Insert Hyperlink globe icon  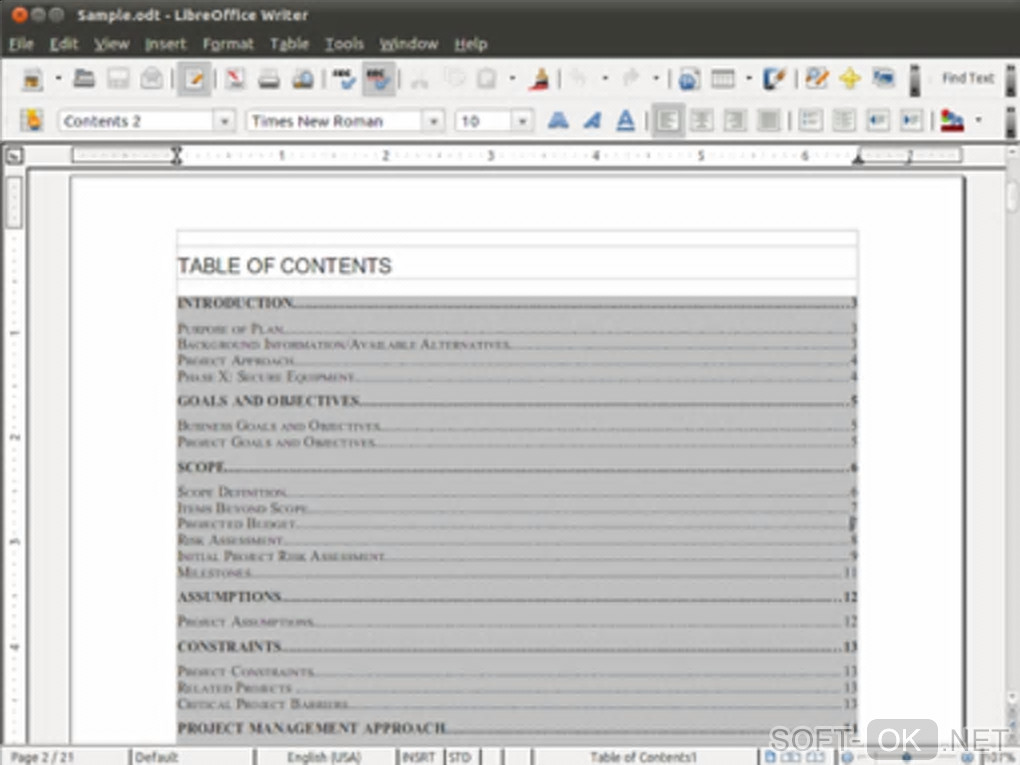click(x=689, y=79)
